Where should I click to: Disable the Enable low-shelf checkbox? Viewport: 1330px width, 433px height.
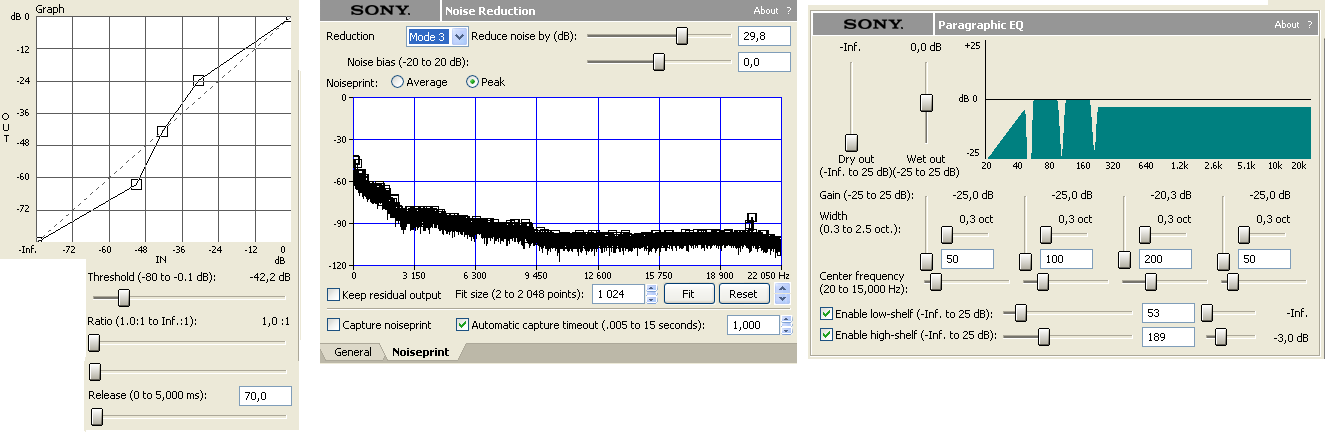click(826, 313)
